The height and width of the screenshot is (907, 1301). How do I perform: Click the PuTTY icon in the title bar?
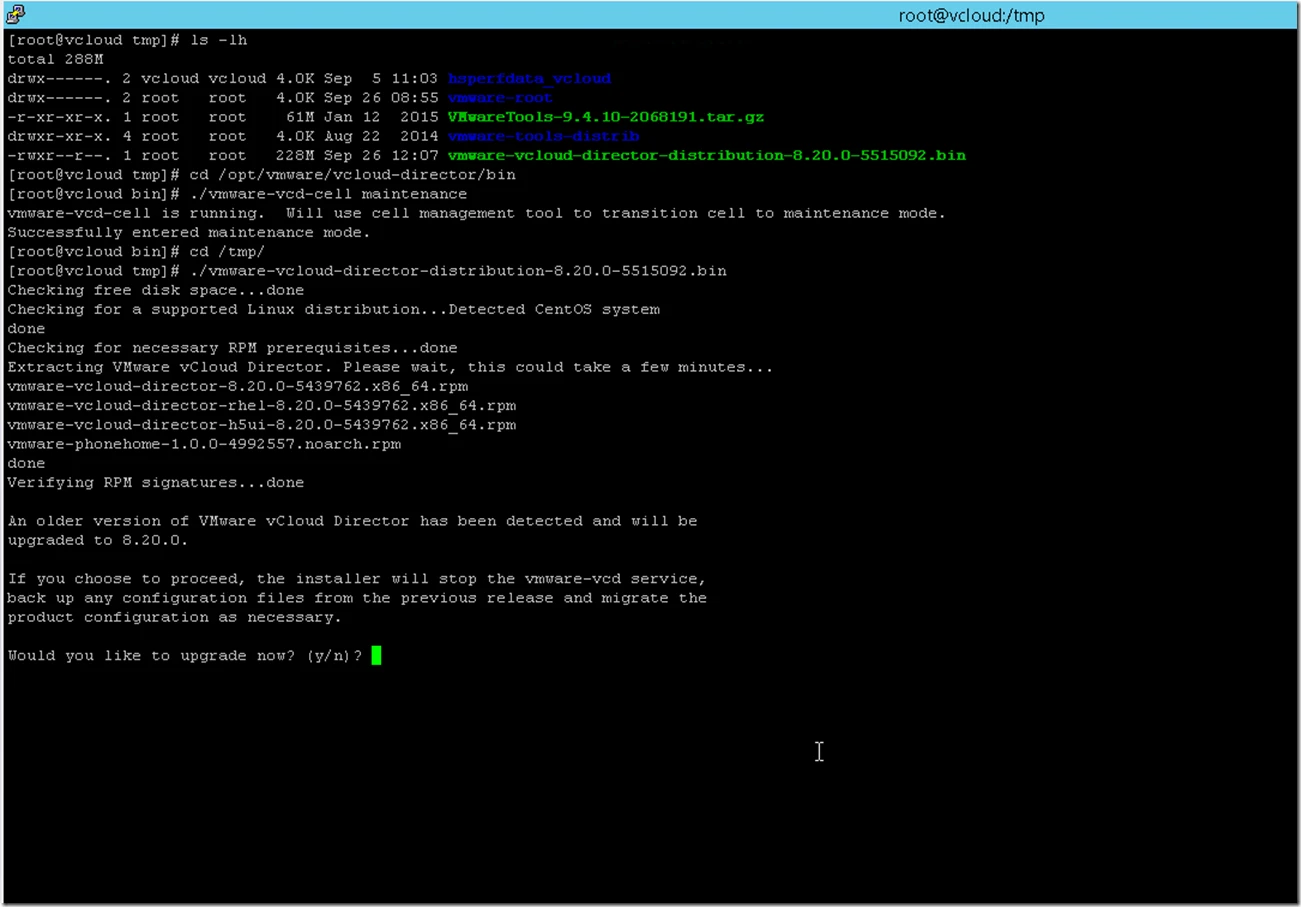[x=15, y=15]
